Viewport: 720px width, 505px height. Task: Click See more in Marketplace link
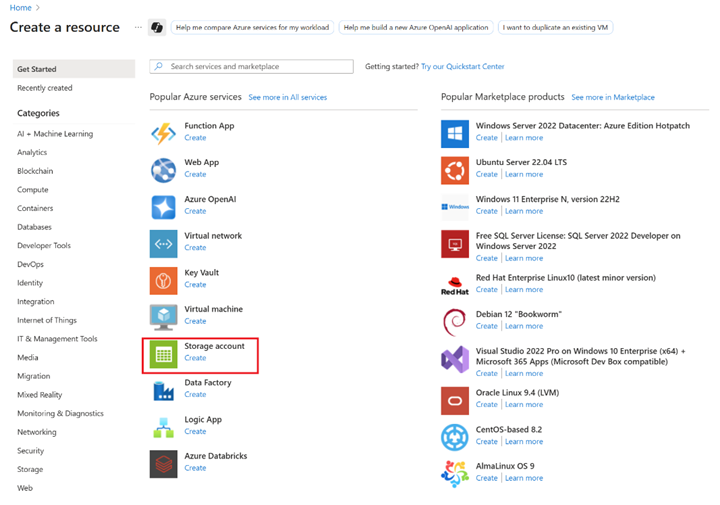[x=612, y=98]
